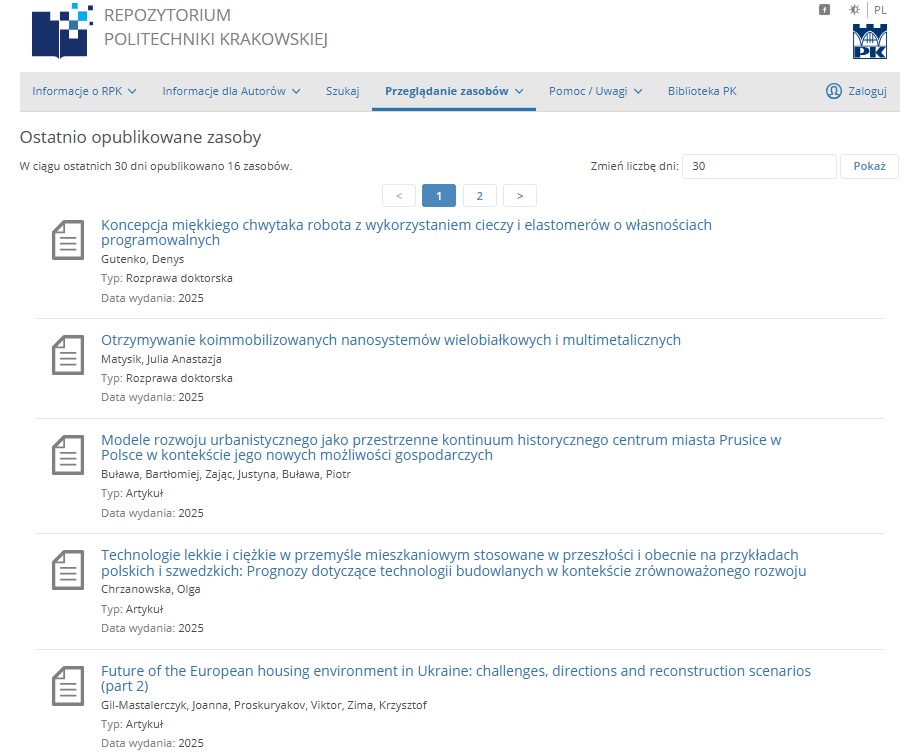The width and height of the screenshot is (916, 753).
Task: Click document icon for Future of European housing
Action: click(68, 686)
